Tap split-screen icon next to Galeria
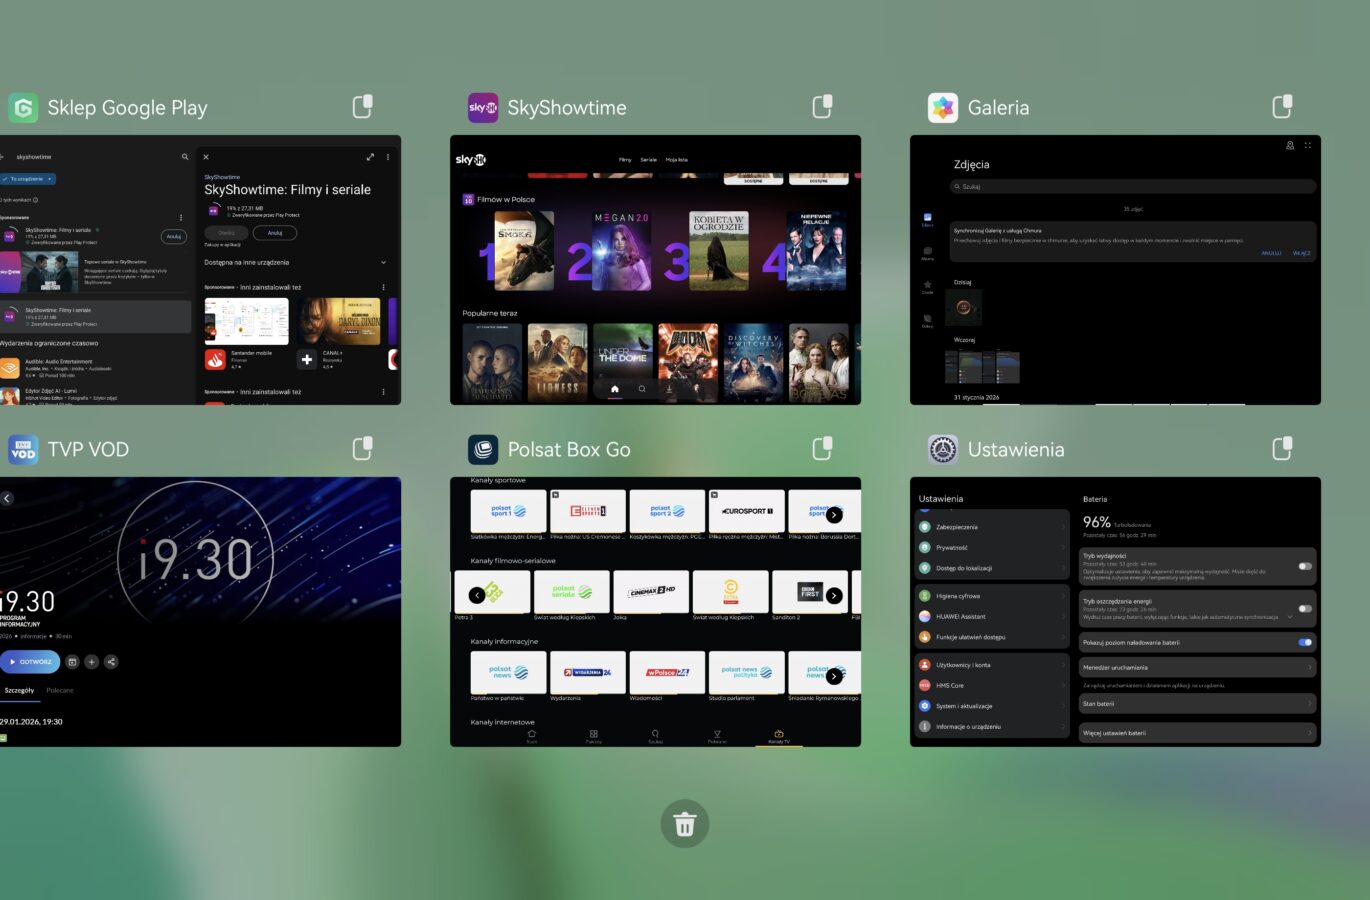Screen dimensions: 1370x900 click(1282, 106)
